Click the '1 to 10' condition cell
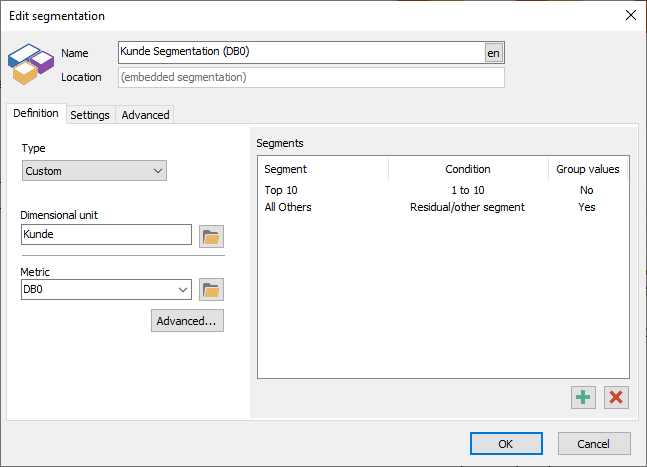 468,190
